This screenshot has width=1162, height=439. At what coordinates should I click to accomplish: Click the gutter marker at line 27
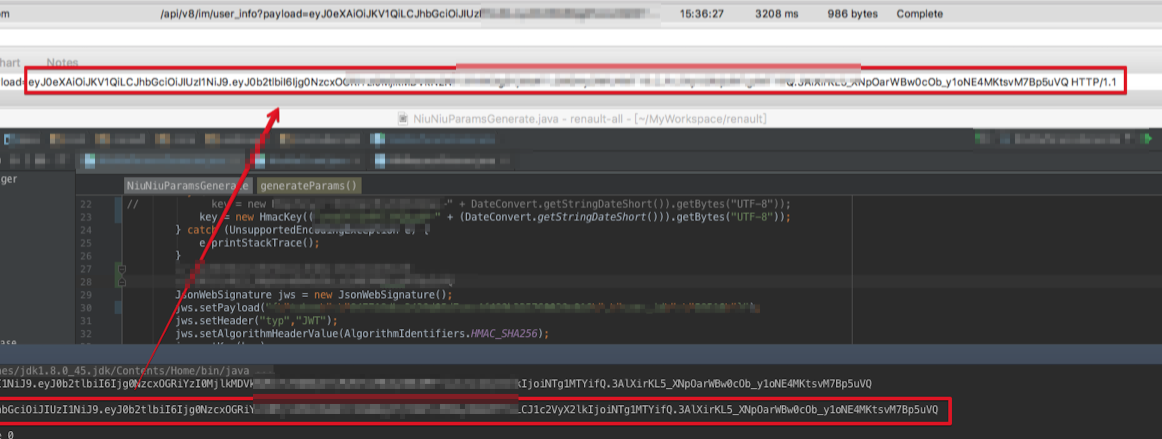coord(122,268)
